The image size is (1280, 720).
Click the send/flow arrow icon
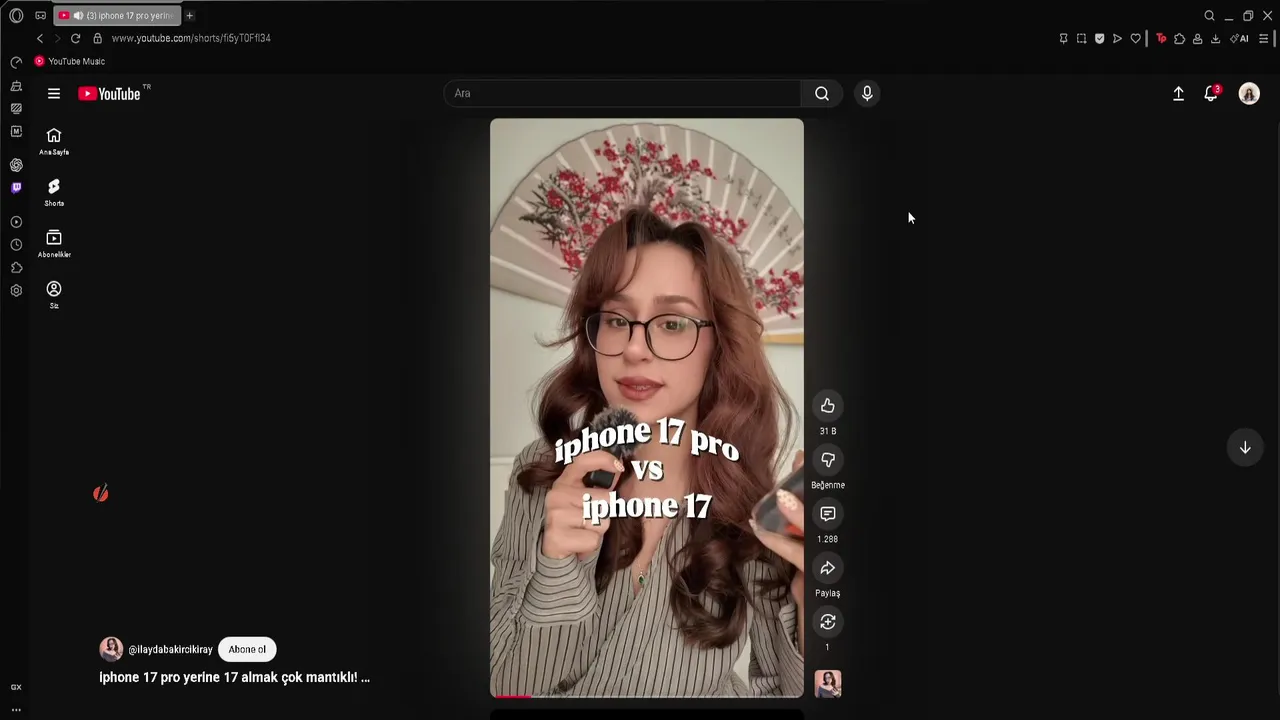point(1117,38)
